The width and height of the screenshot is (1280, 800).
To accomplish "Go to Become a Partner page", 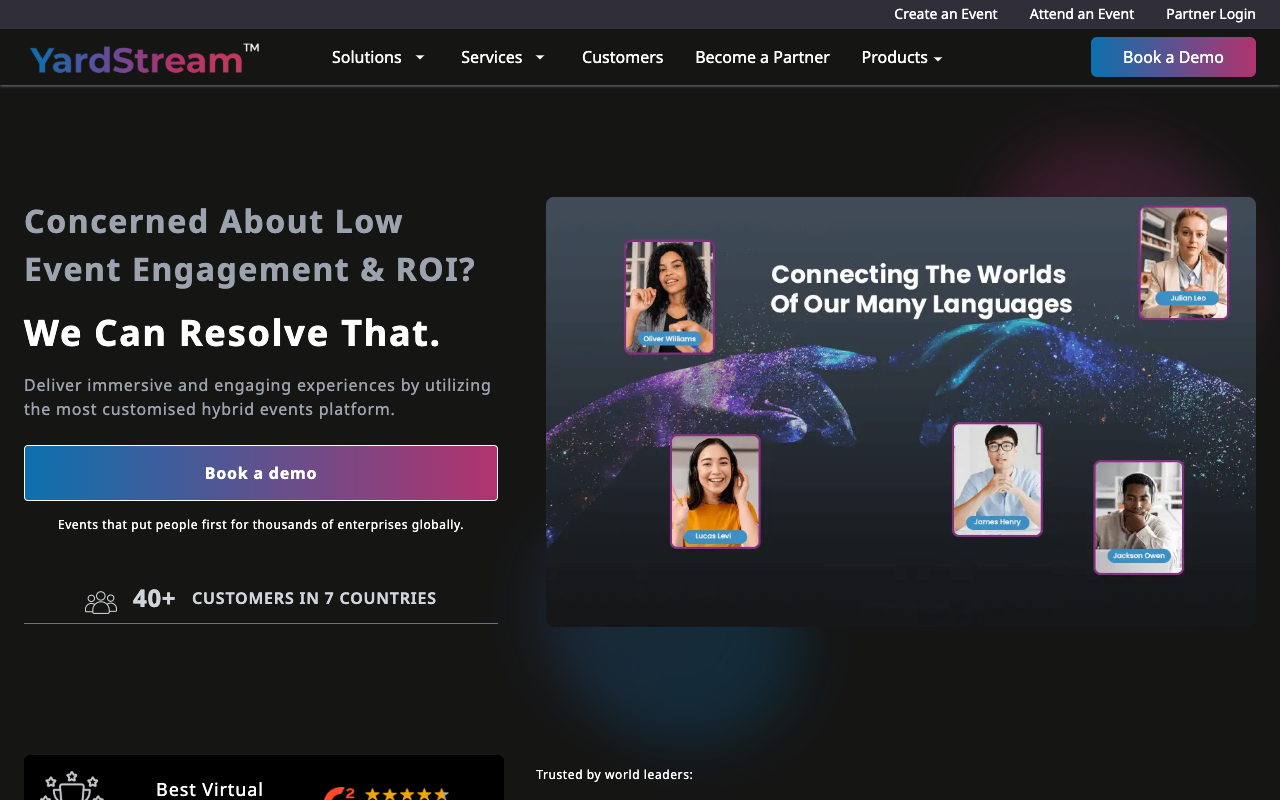I will (762, 58).
